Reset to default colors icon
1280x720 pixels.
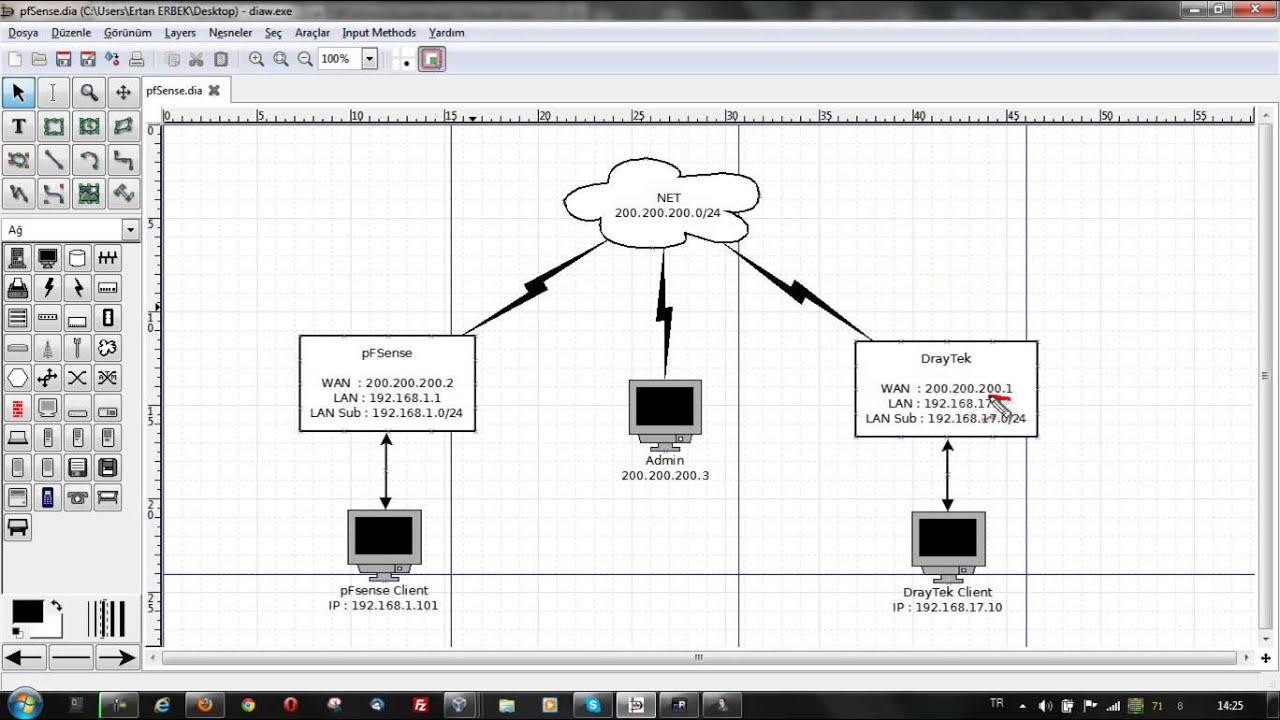[x=17, y=632]
